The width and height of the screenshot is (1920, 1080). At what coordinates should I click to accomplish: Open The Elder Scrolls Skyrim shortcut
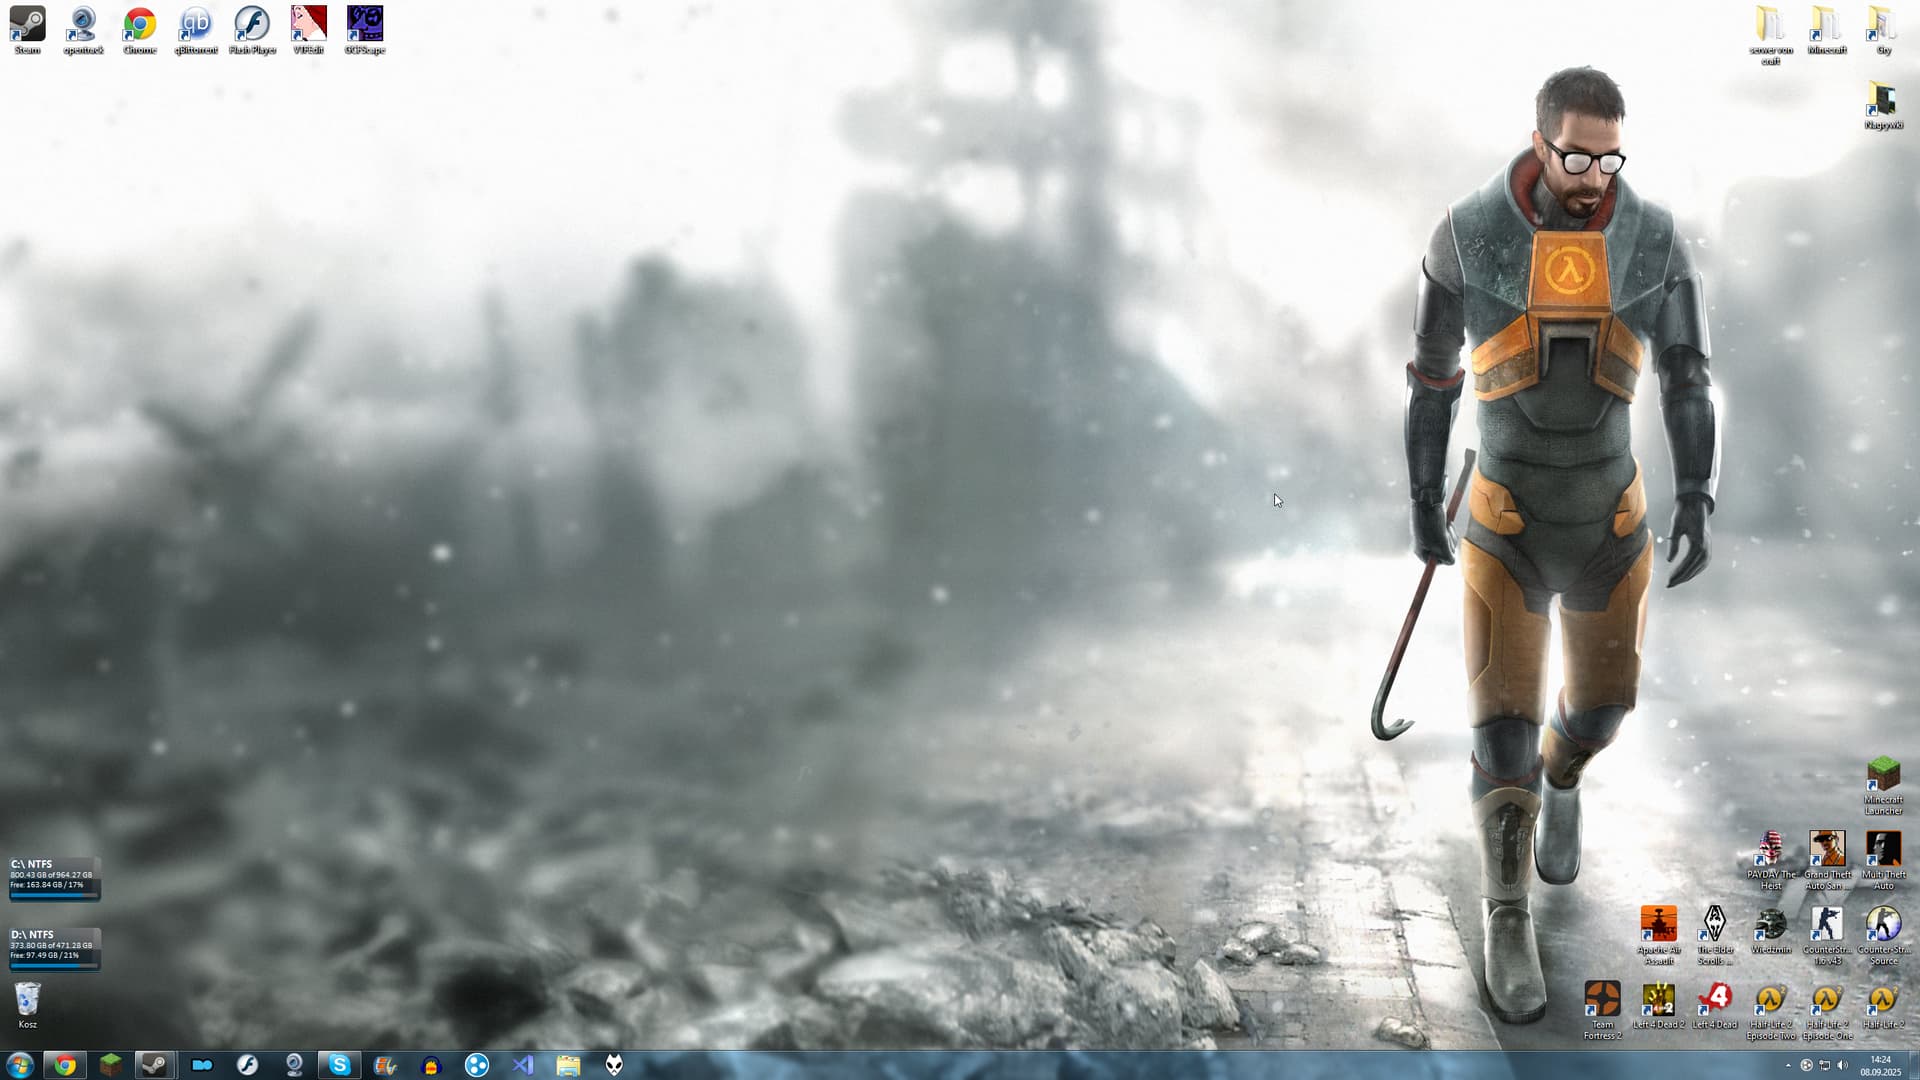tap(1714, 925)
